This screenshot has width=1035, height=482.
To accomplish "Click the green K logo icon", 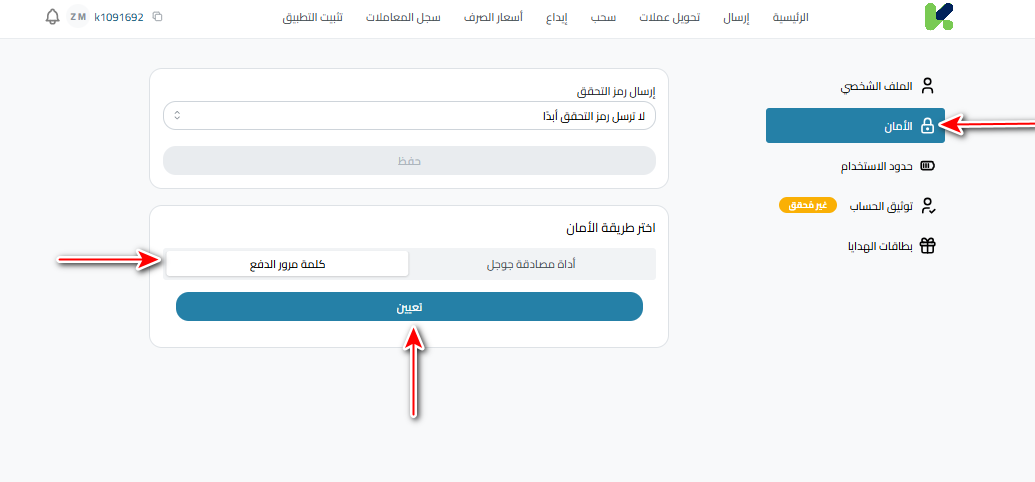I will click(x=939, y=17).
